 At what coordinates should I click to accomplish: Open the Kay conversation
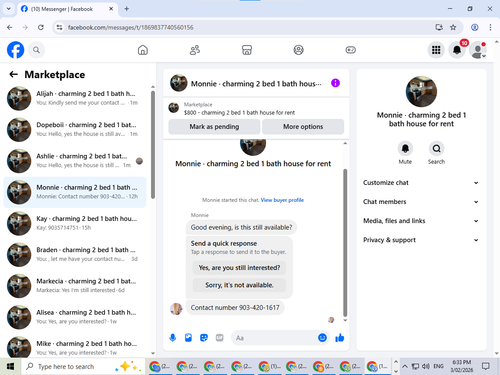tap(75, 223)
